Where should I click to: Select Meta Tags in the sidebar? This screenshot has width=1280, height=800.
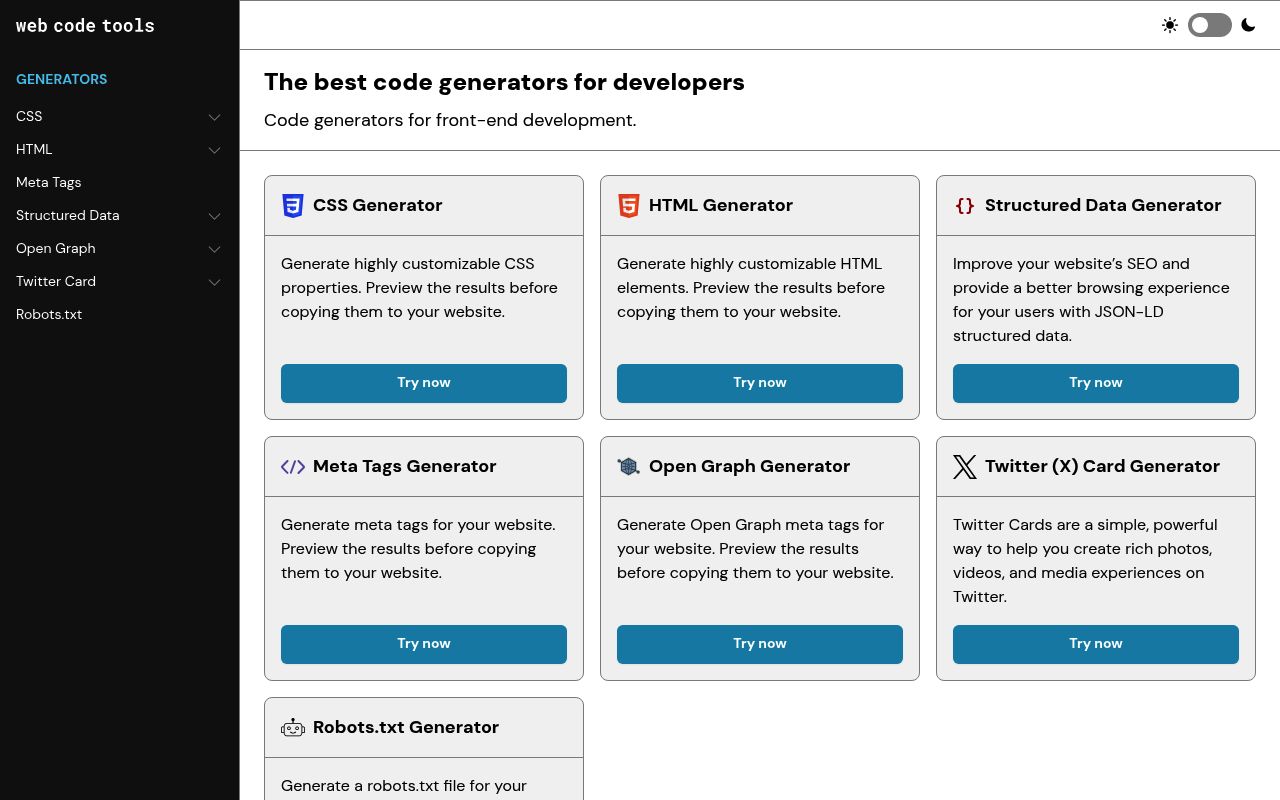click(48, 182)
